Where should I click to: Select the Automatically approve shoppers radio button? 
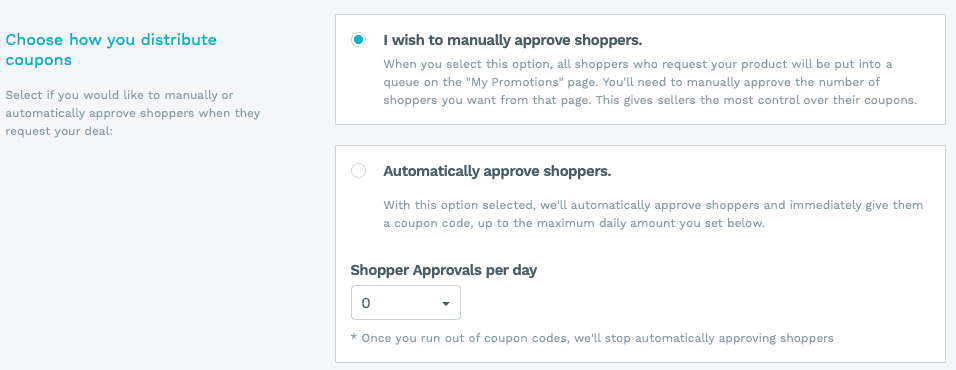[358, 171]
